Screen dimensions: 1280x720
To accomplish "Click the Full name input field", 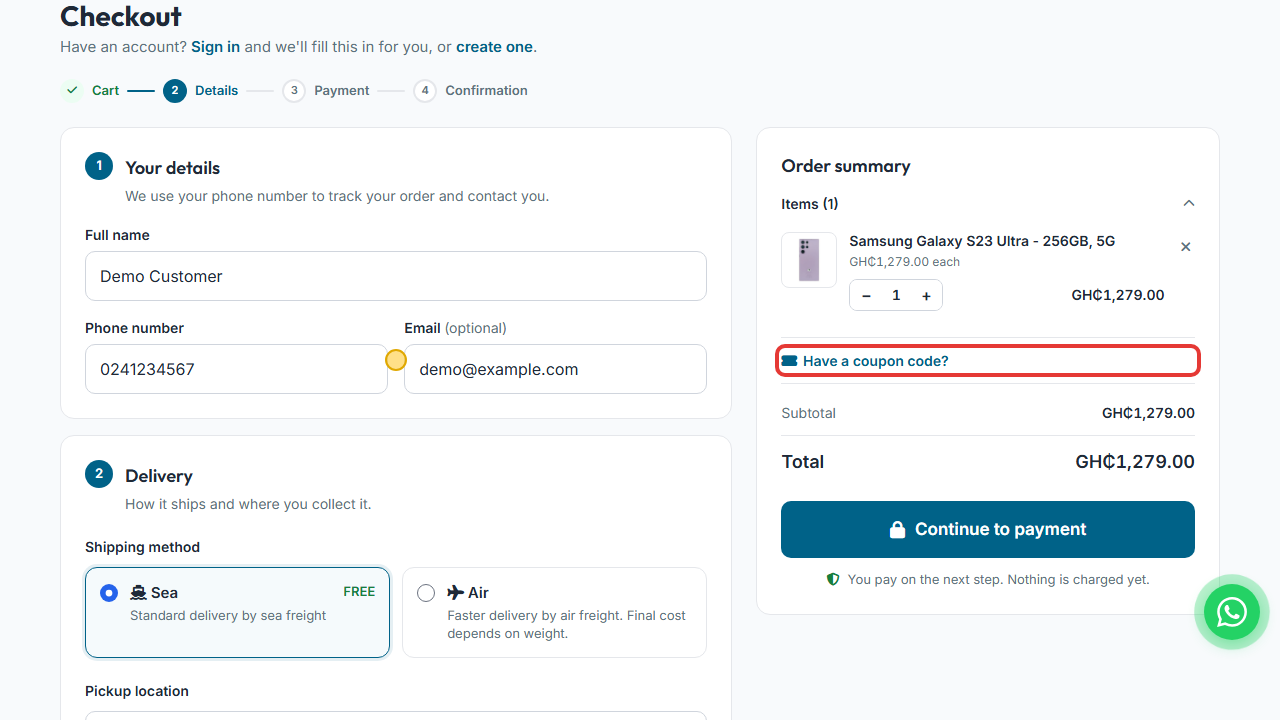I will [x=396, y=276].
